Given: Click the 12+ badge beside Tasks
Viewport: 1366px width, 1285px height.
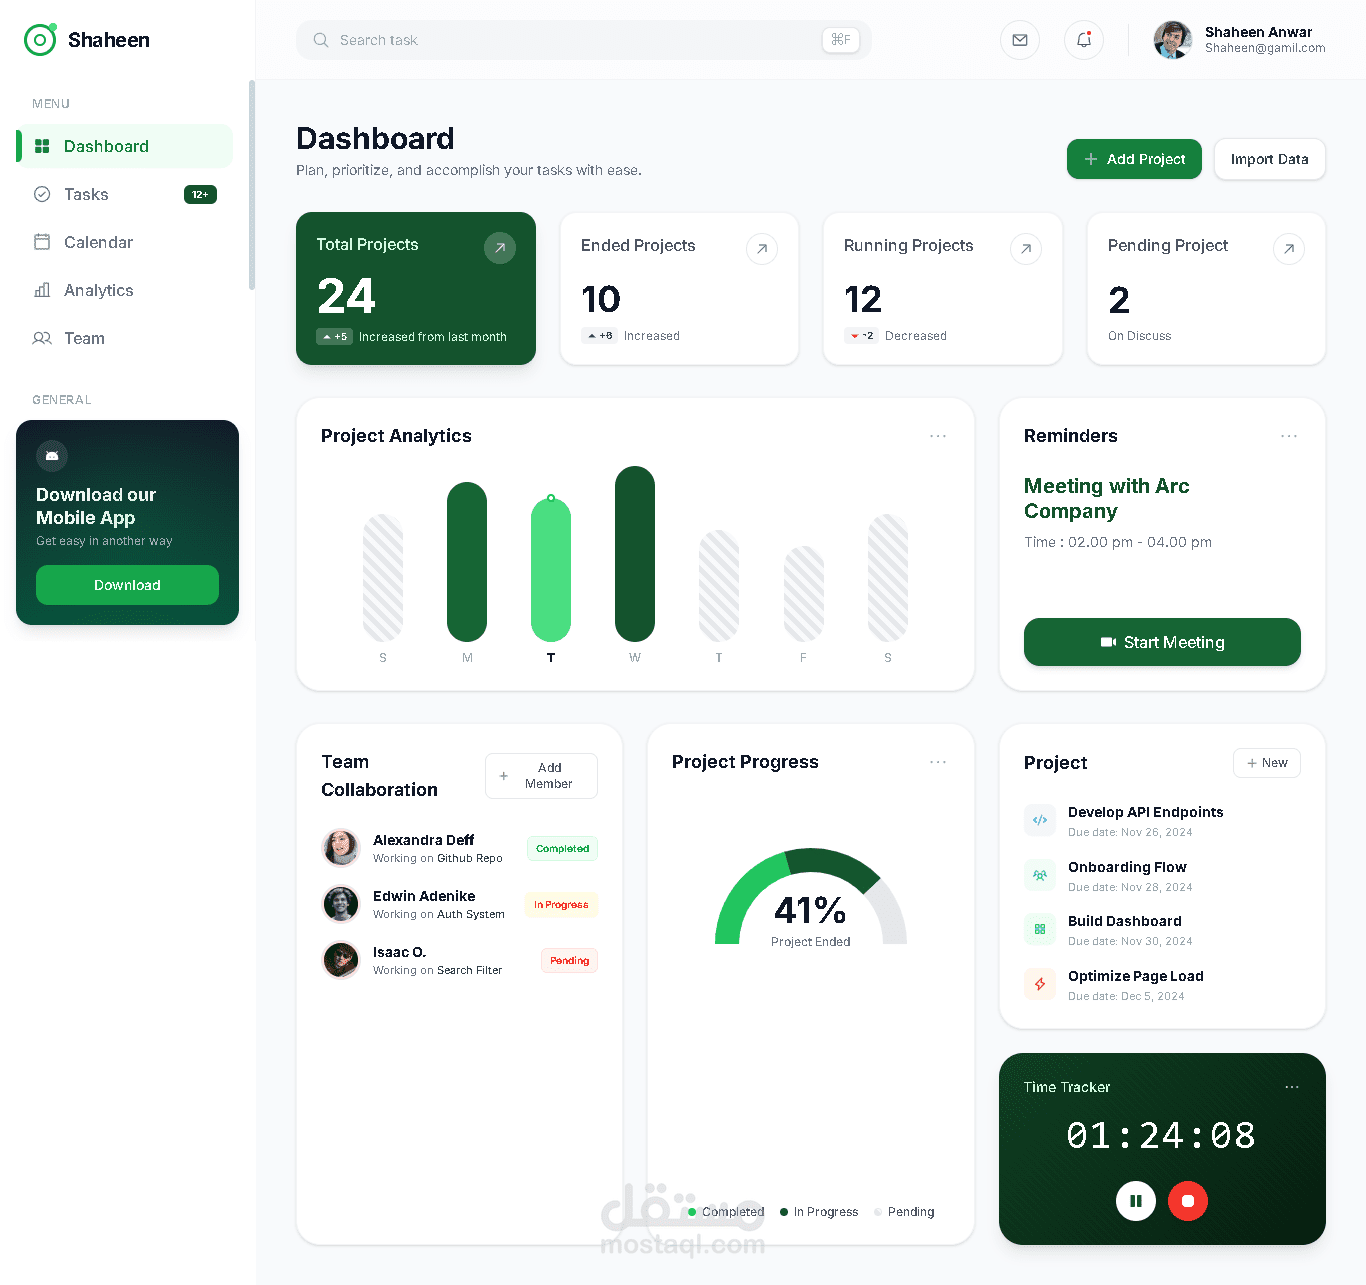Looking at the screenshot, I should [x=200, y=194].
